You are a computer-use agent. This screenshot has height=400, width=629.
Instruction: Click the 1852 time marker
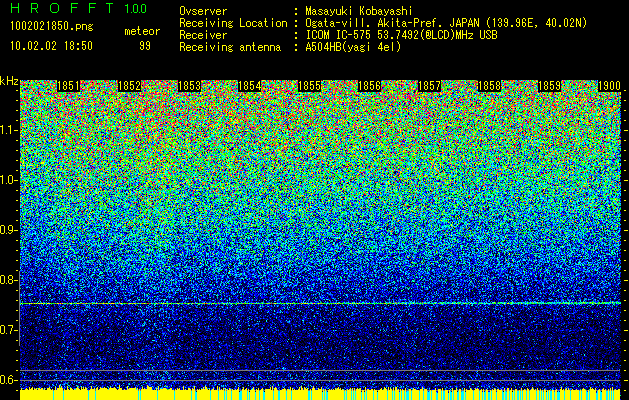[129, 86]
